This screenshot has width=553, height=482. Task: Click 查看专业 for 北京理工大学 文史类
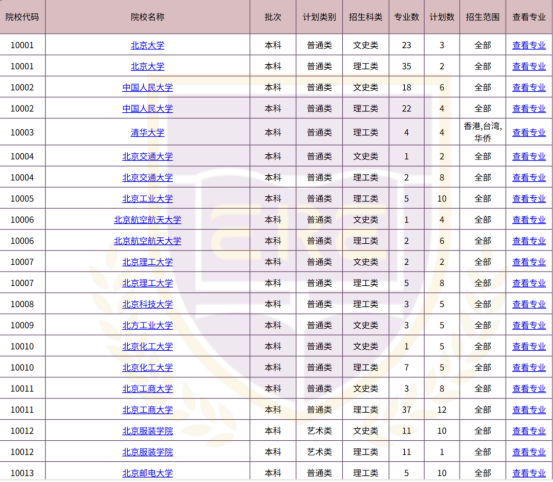[x=529, y=262]
